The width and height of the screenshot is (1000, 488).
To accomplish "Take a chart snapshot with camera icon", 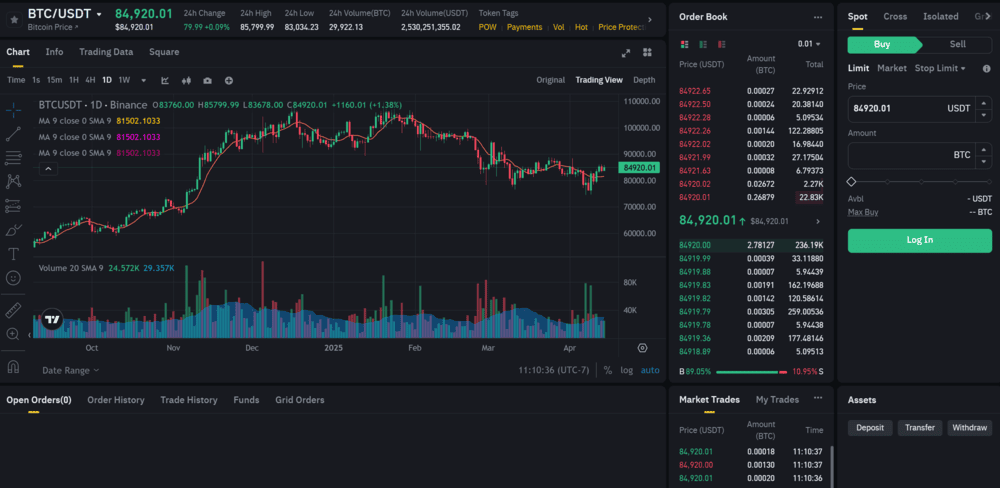I will tap(207, 80).
